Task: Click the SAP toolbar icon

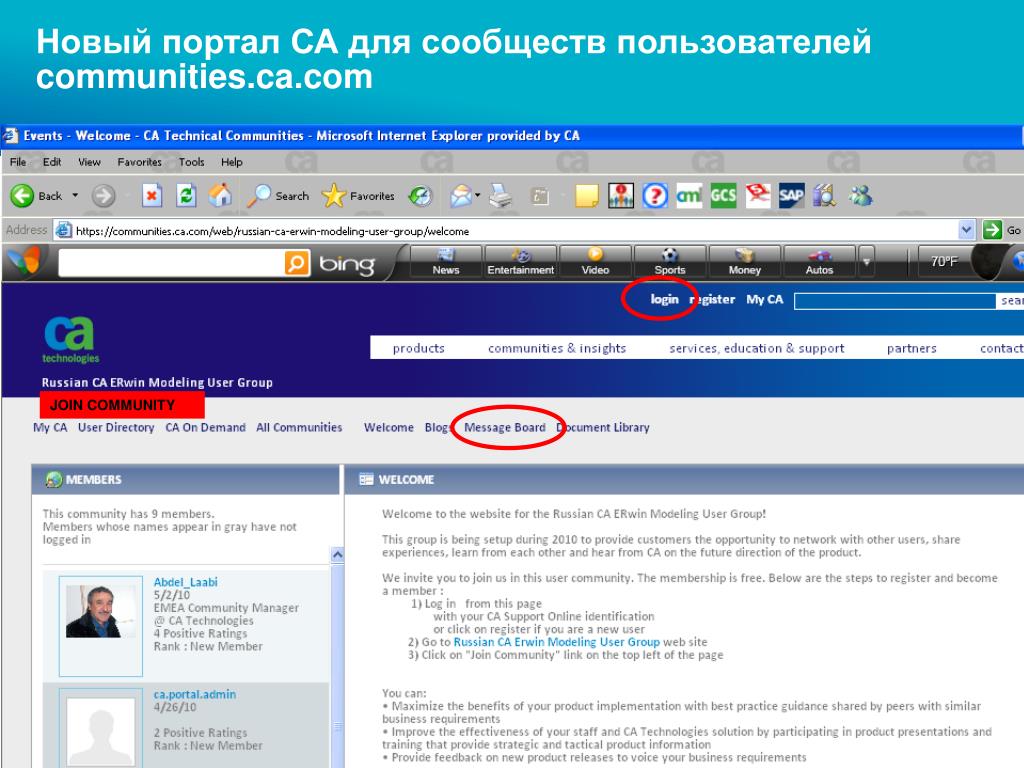Action: pos(791,195)
